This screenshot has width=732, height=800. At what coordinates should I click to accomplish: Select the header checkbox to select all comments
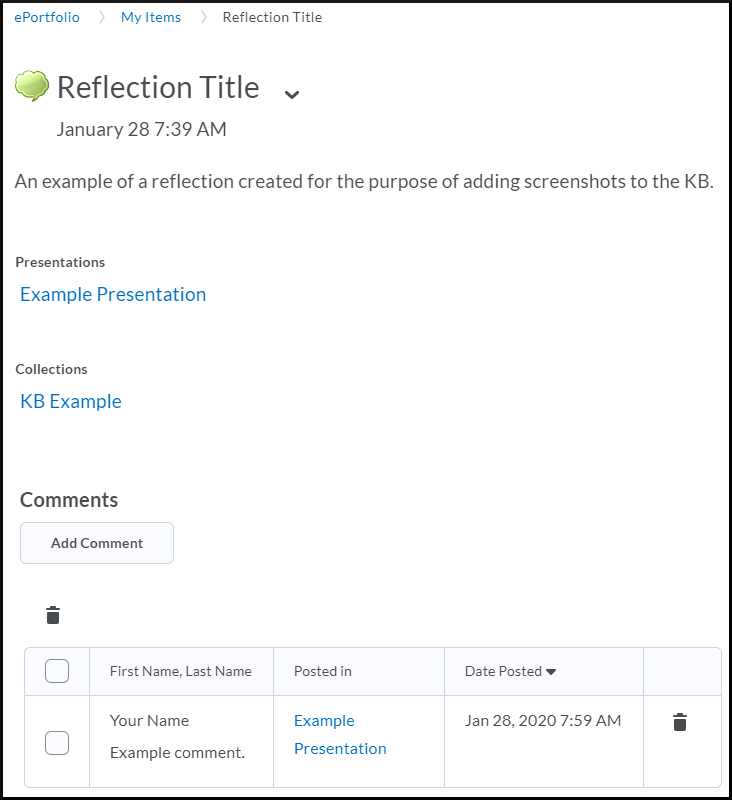click(x=57, y=671)
